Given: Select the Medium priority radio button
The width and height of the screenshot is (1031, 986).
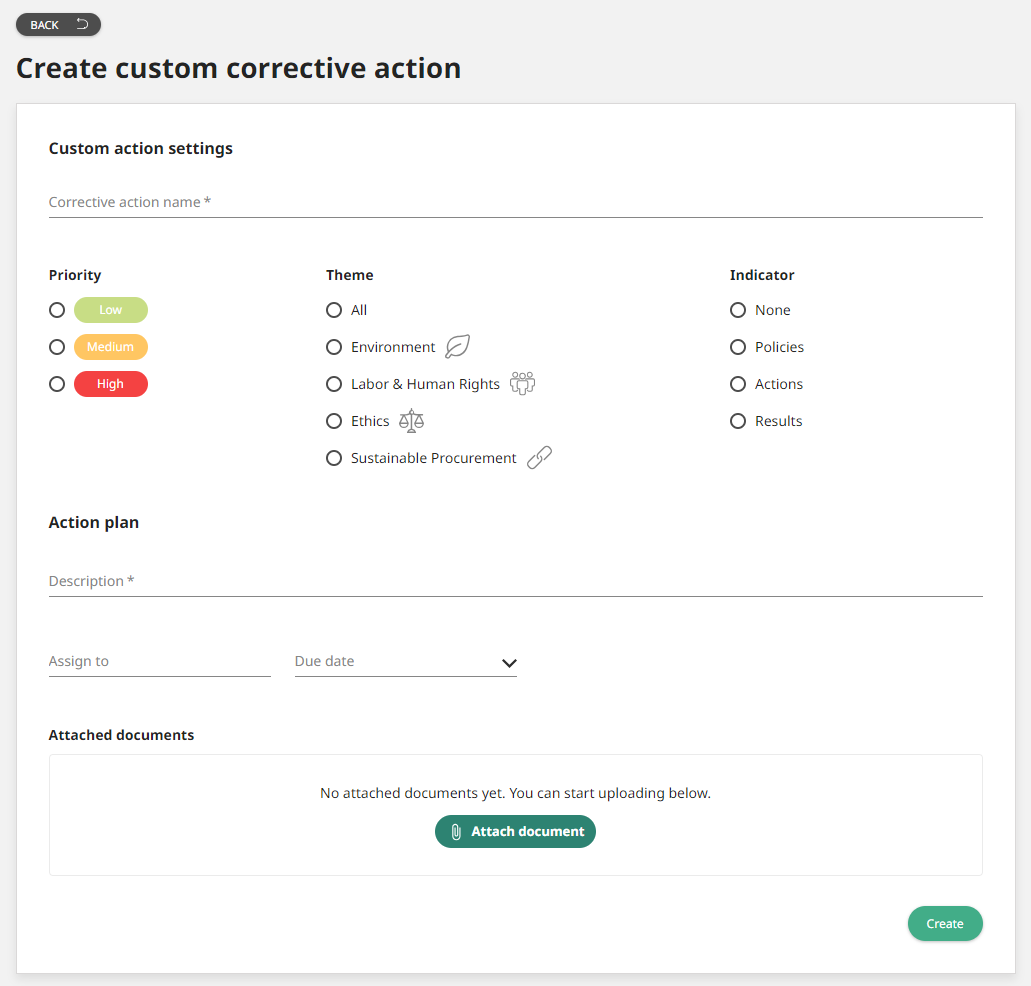Looking at the screenshot, I should click(57, 347).
